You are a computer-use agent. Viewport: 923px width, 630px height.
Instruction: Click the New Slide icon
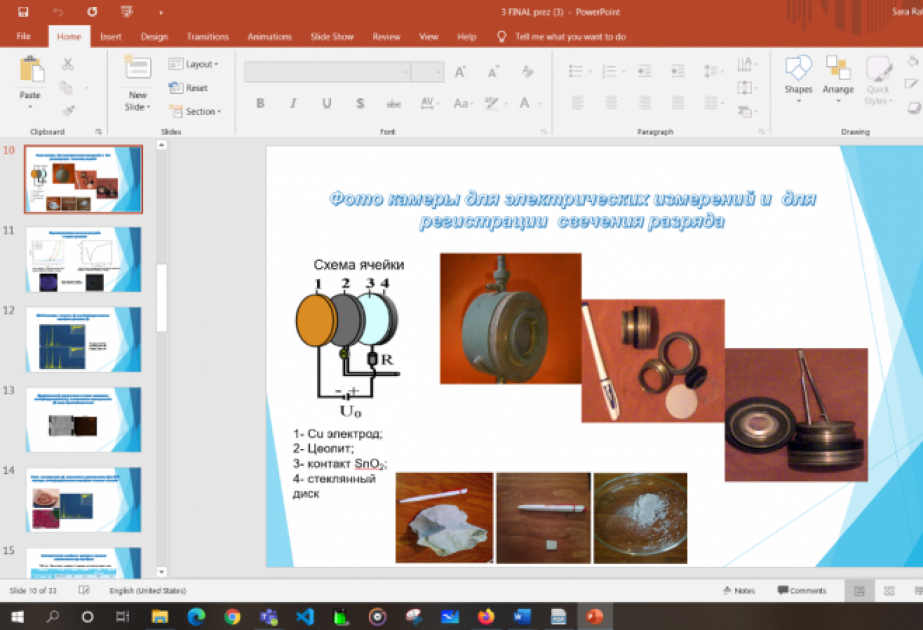[138, 67]
